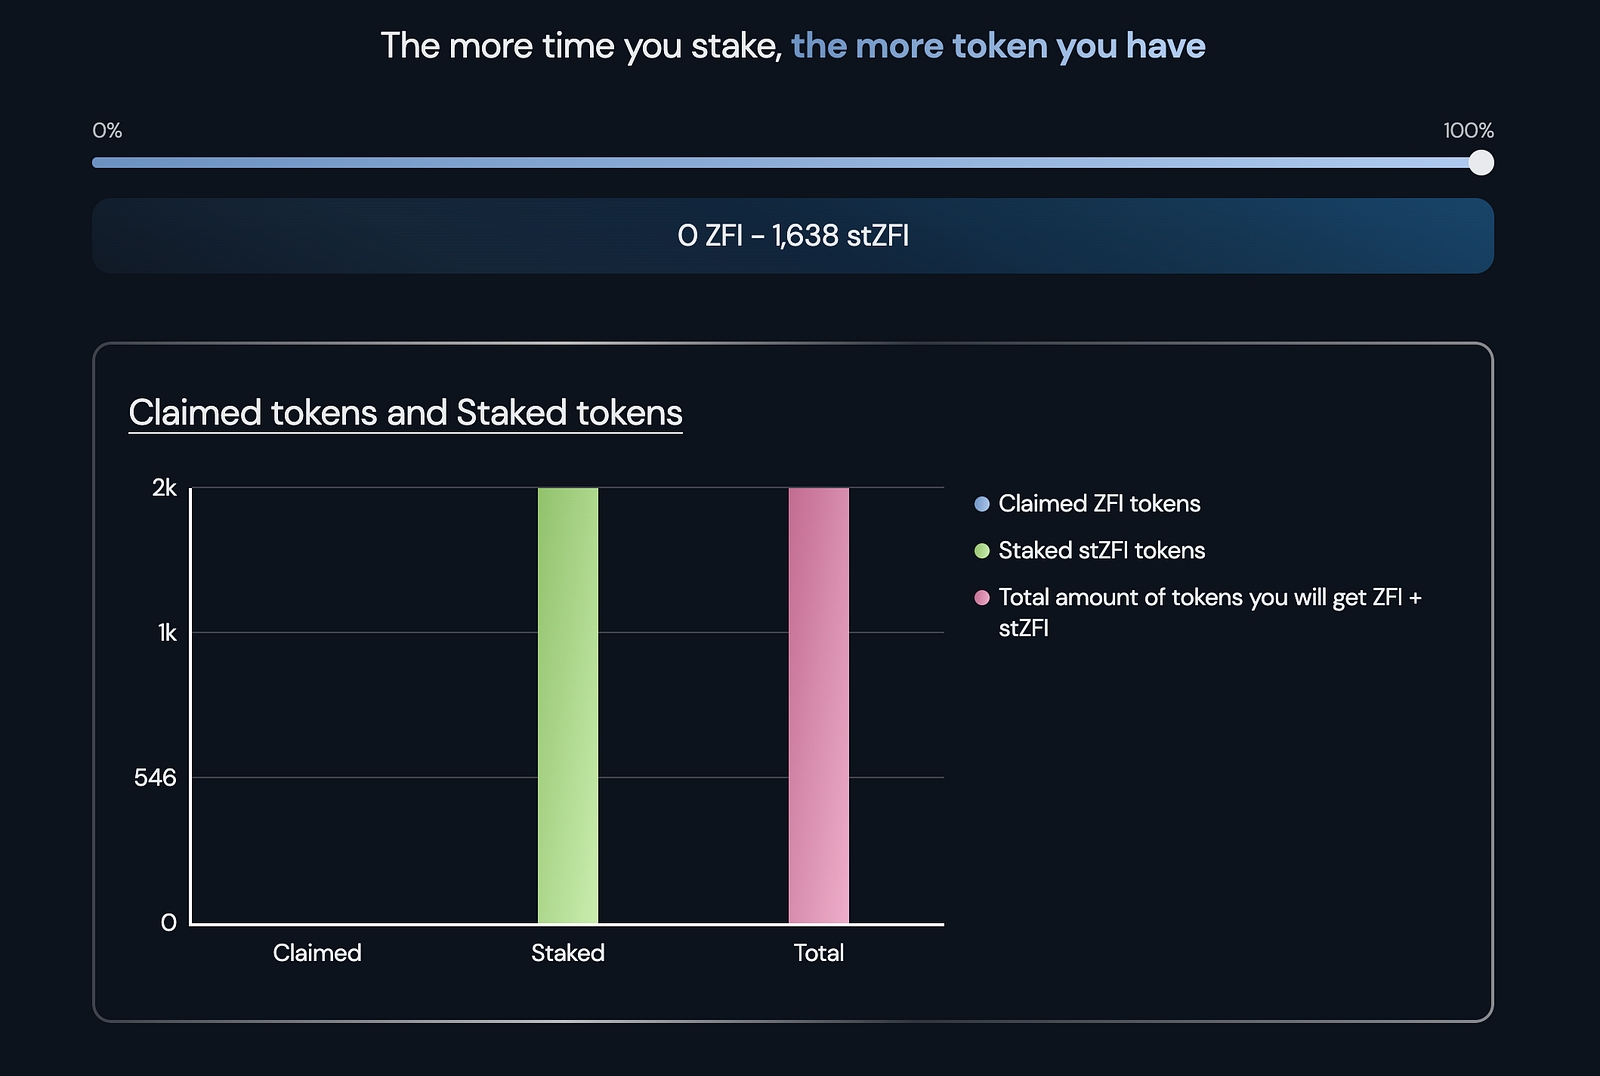This screenshot has width=1600, height=1076.
Task: Click the Claimed tokens and Staked tokens heading
Action: point(405,413)
